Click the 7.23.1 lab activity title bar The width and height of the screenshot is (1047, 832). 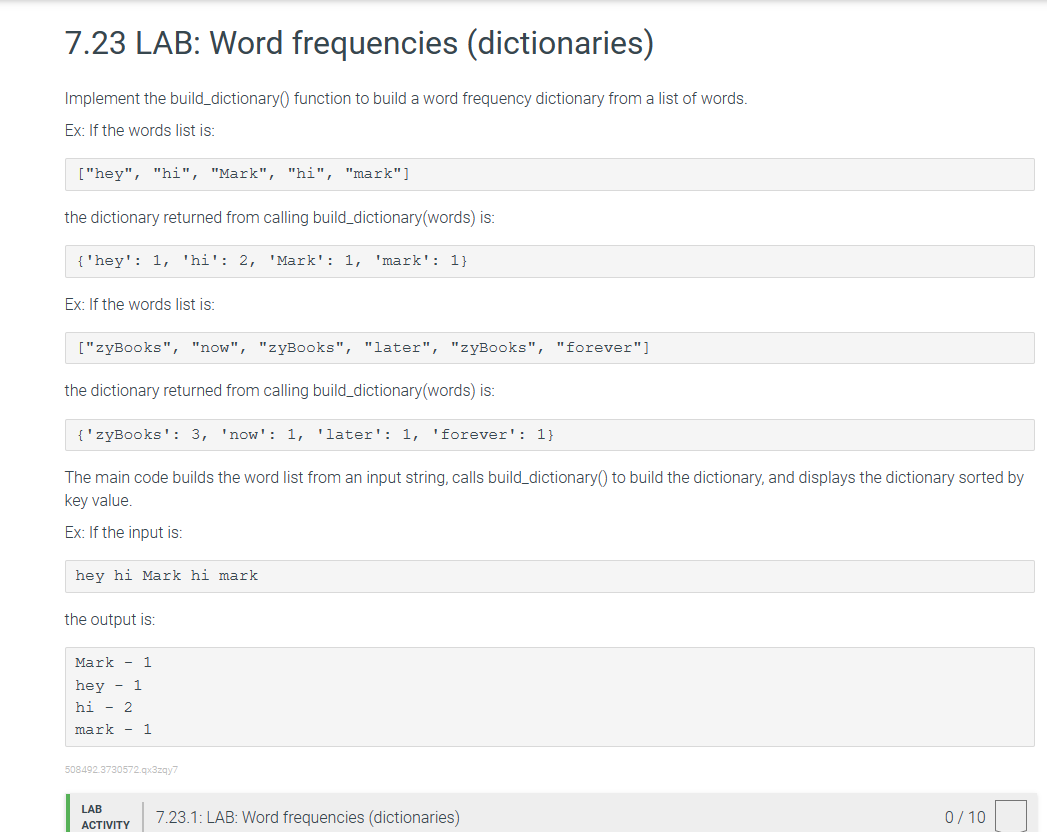307,816
